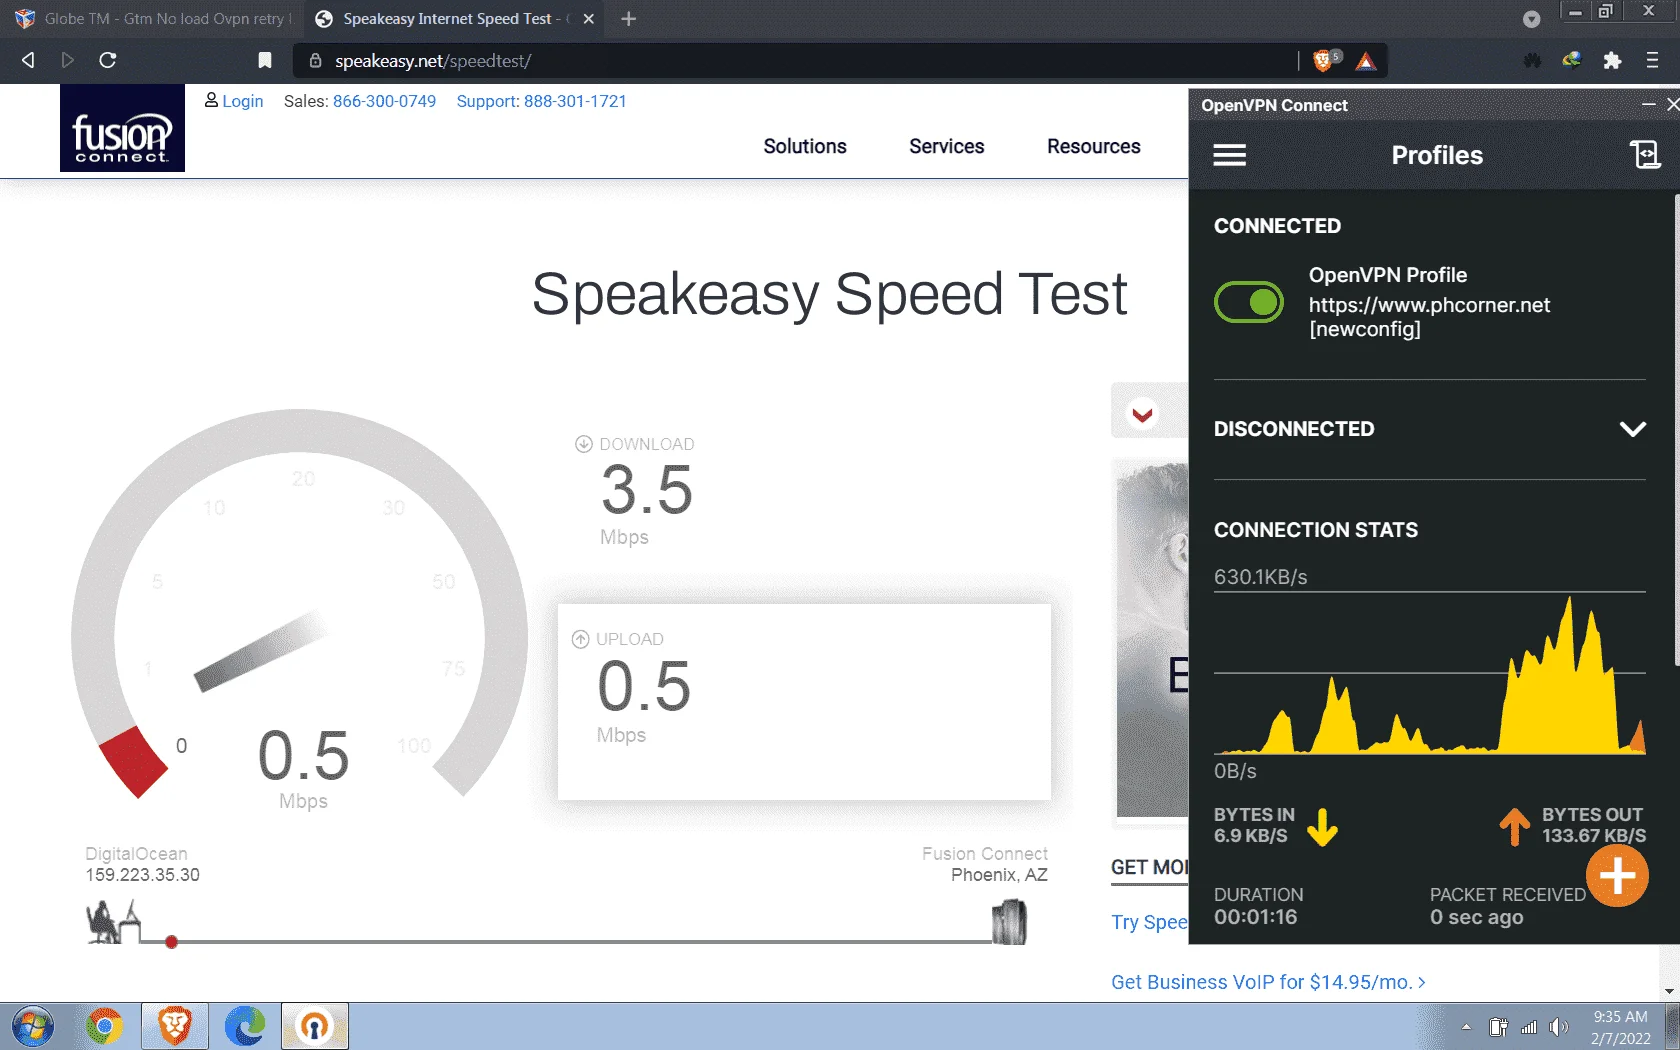Click the orange add profile plus button
Viewport: 1680px width, 1050px height.
point(1617,876)
